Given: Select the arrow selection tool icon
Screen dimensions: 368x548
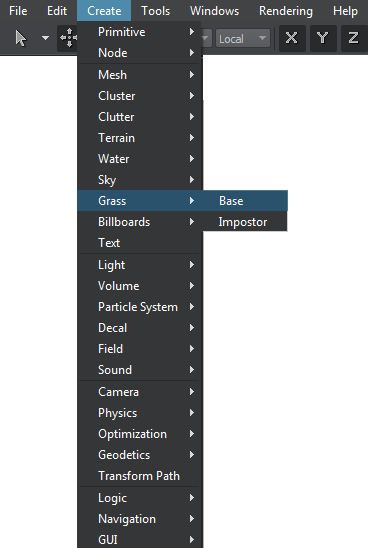Looking at the screenshot, I should tap(21, 38).
